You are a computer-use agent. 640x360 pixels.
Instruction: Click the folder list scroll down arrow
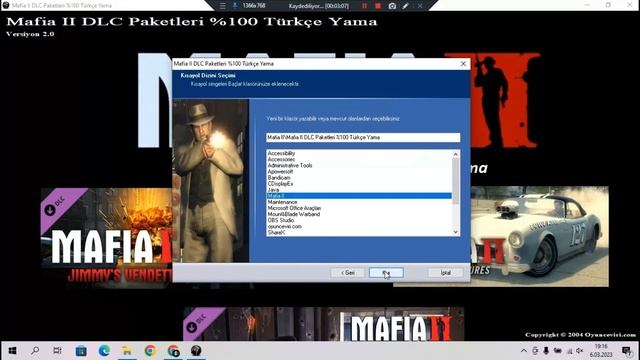pos(456,232)
